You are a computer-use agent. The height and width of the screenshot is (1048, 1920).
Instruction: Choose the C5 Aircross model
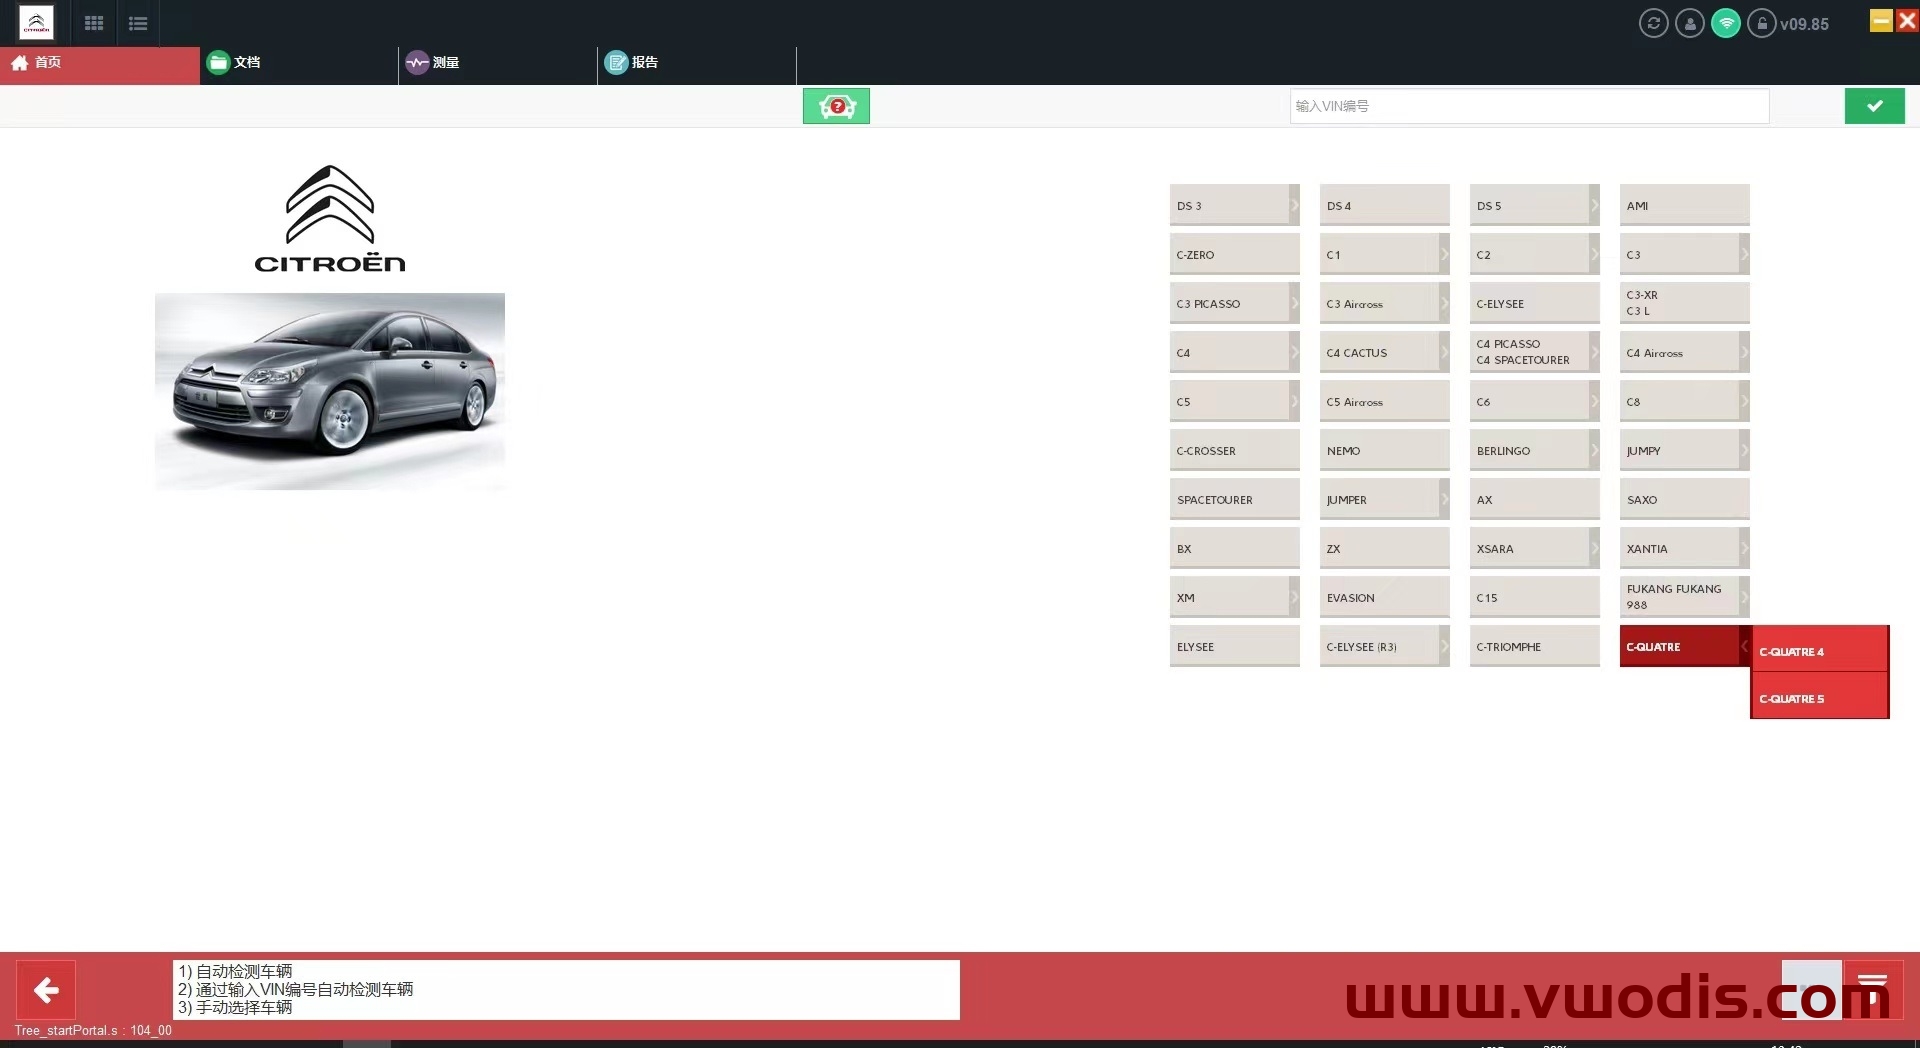click(1384, 401)
